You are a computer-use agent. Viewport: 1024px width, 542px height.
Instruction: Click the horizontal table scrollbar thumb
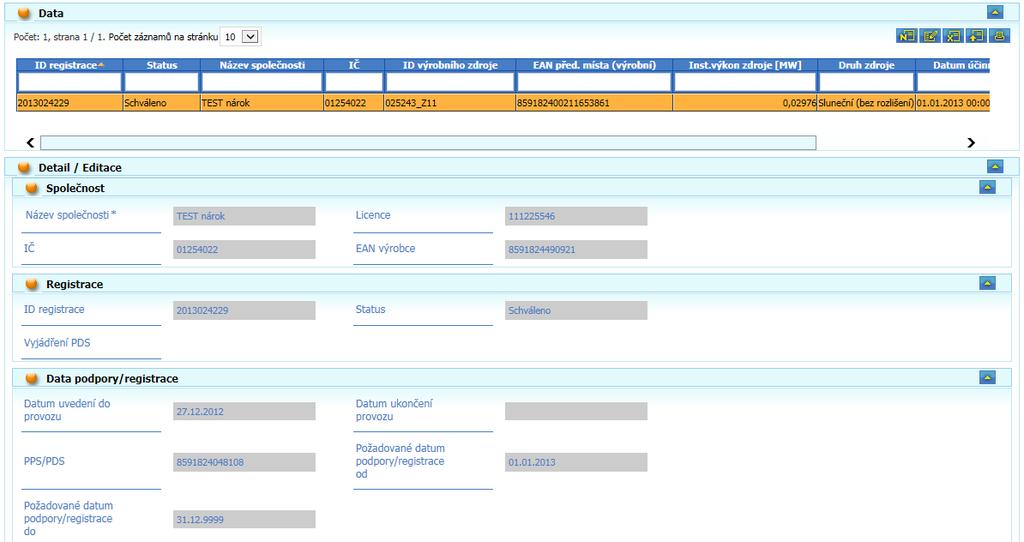pyautogui.click(x=428, y=142)
